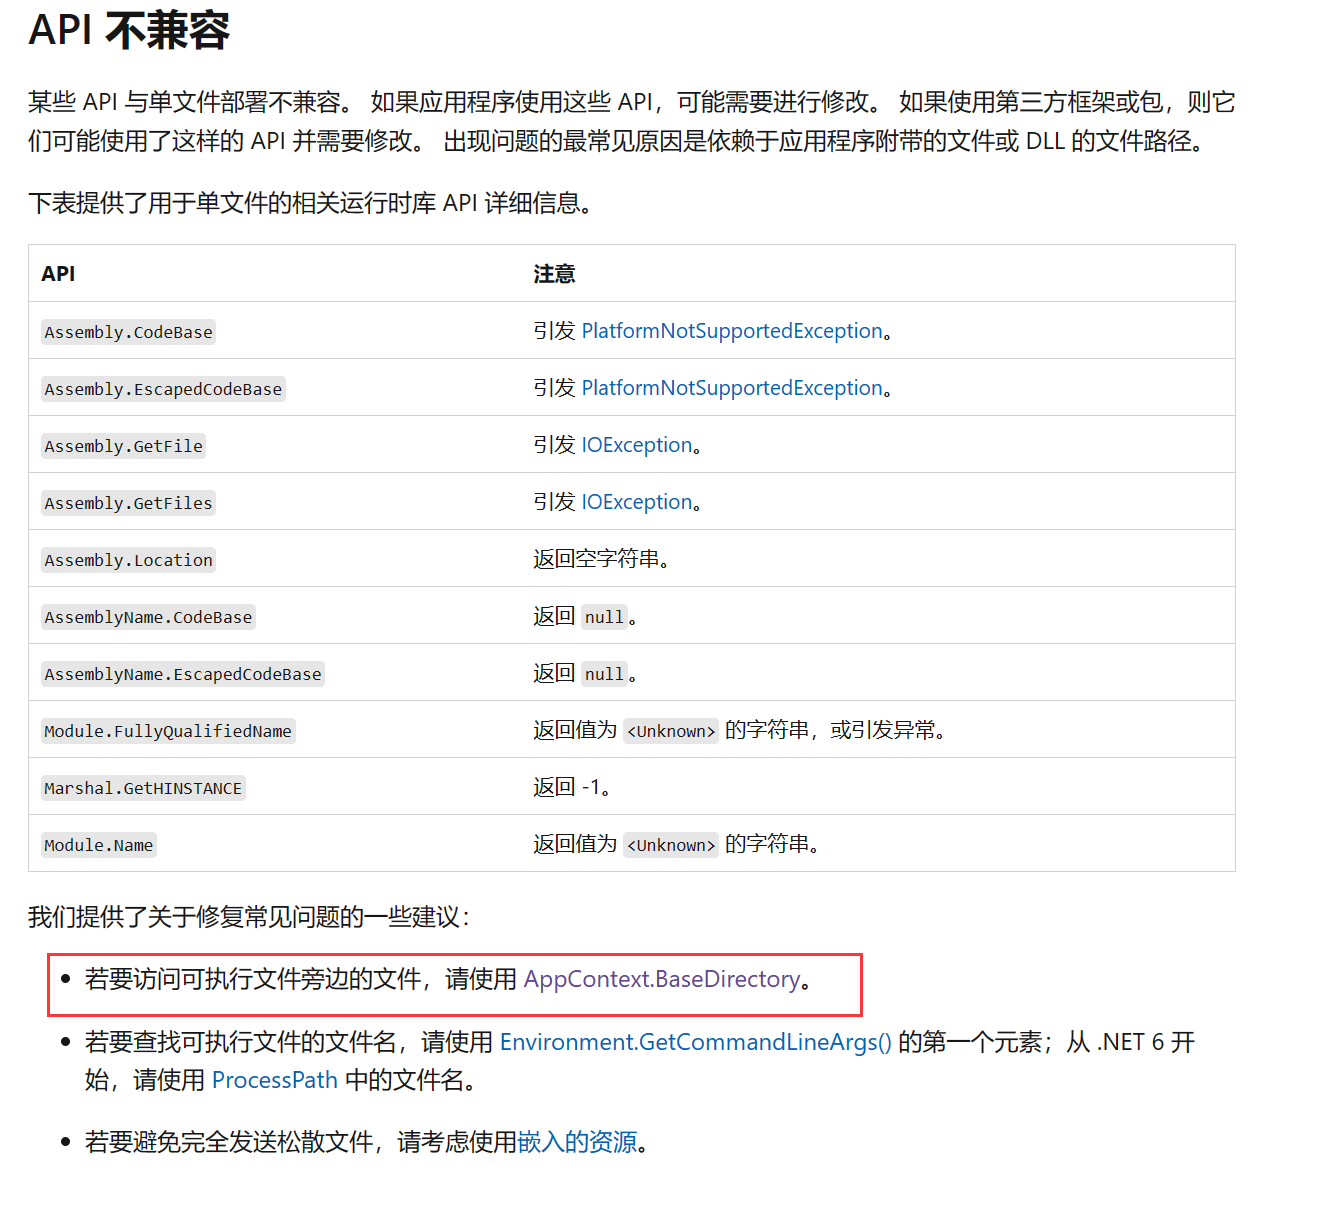Screen dimensions: 1317x1207
Task: Click the AssemblyName.CodeBase code text
Action: 147,616
